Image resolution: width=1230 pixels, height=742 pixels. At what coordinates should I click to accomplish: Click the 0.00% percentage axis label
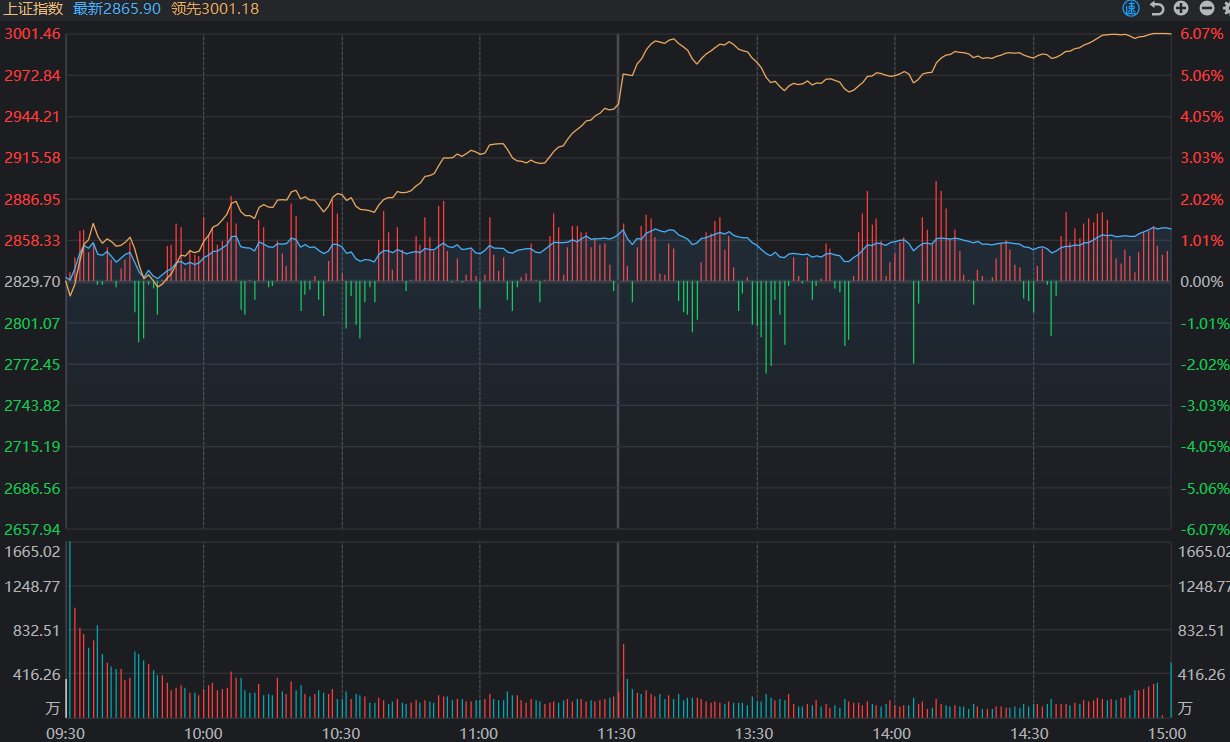pos(1202,282)
